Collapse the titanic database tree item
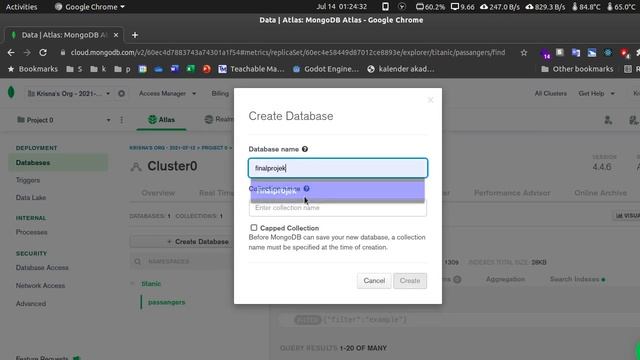 coord(133,283)
